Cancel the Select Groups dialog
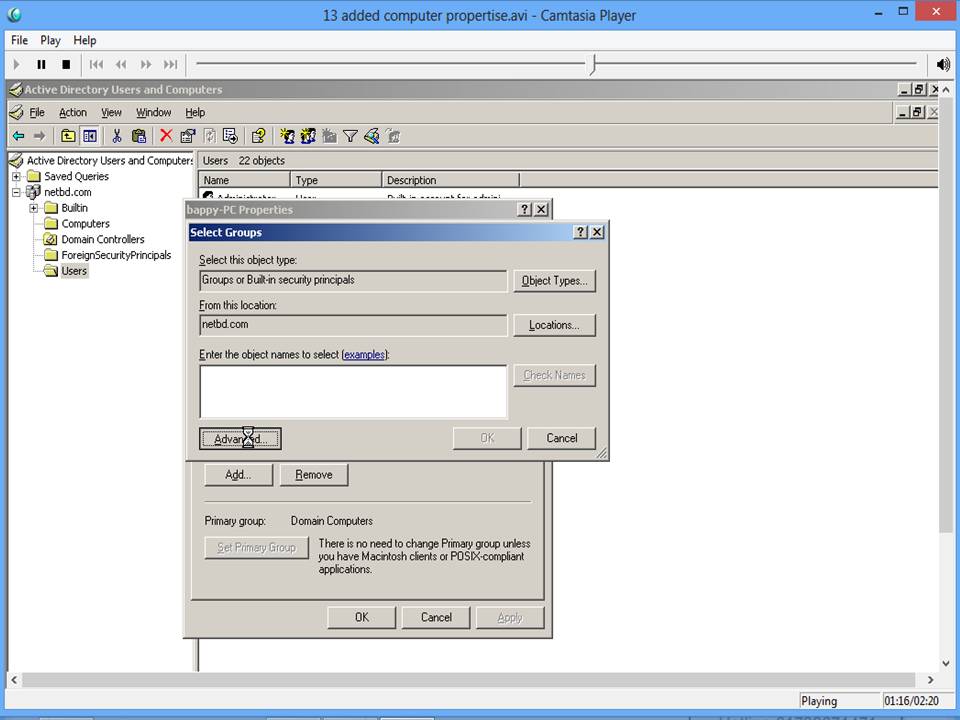 click(x=561, y=438)
